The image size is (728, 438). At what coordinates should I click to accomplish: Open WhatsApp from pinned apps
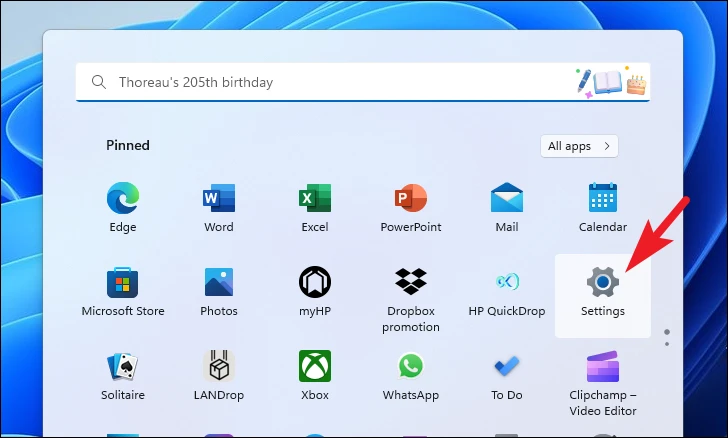[411, 376]
